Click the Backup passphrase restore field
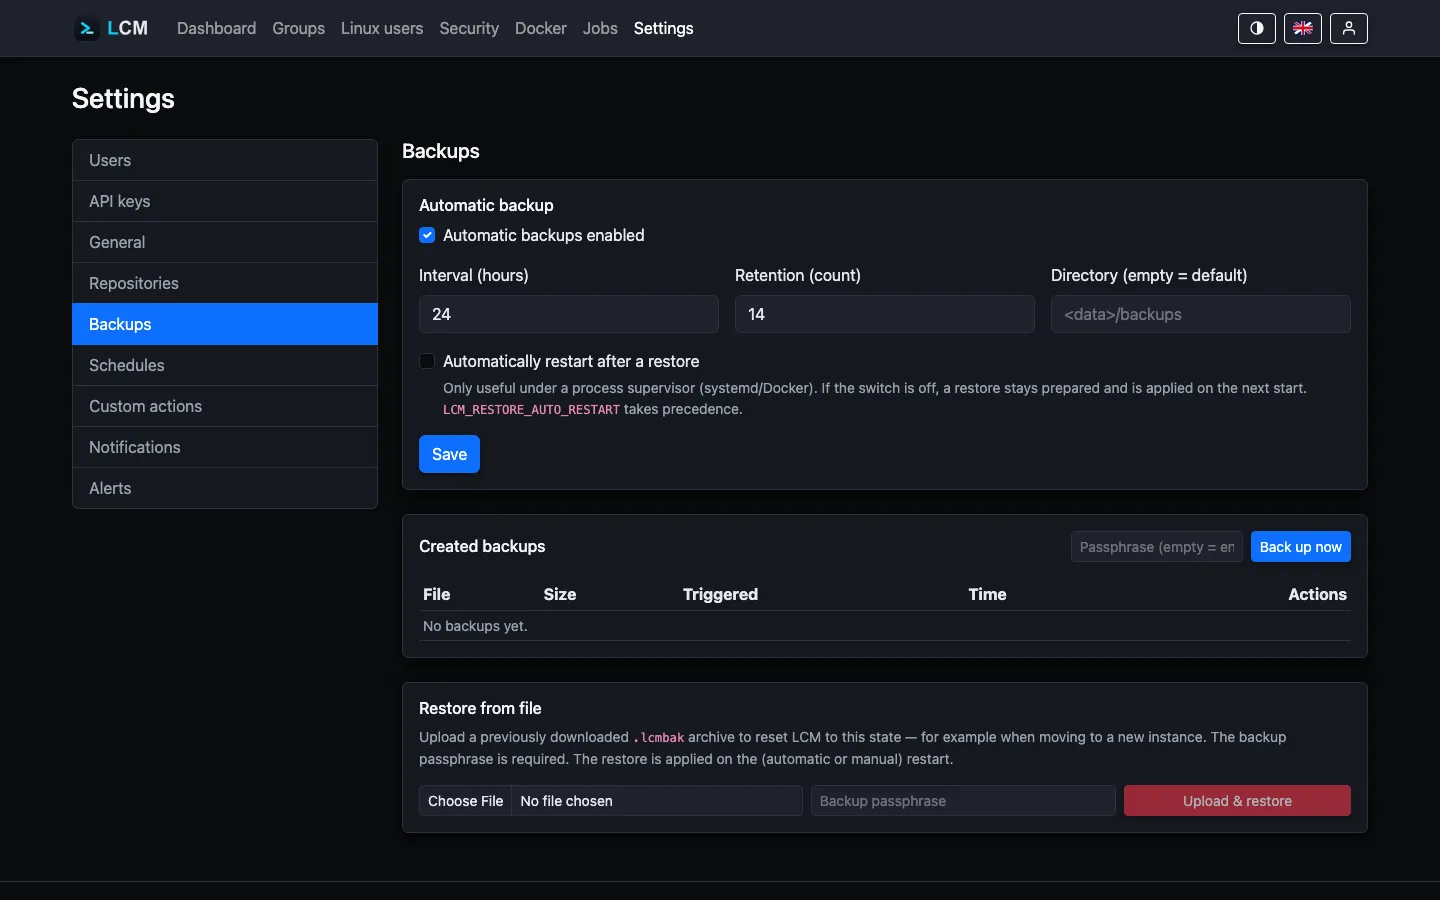The image size is (1440, 900). (963, 801)
